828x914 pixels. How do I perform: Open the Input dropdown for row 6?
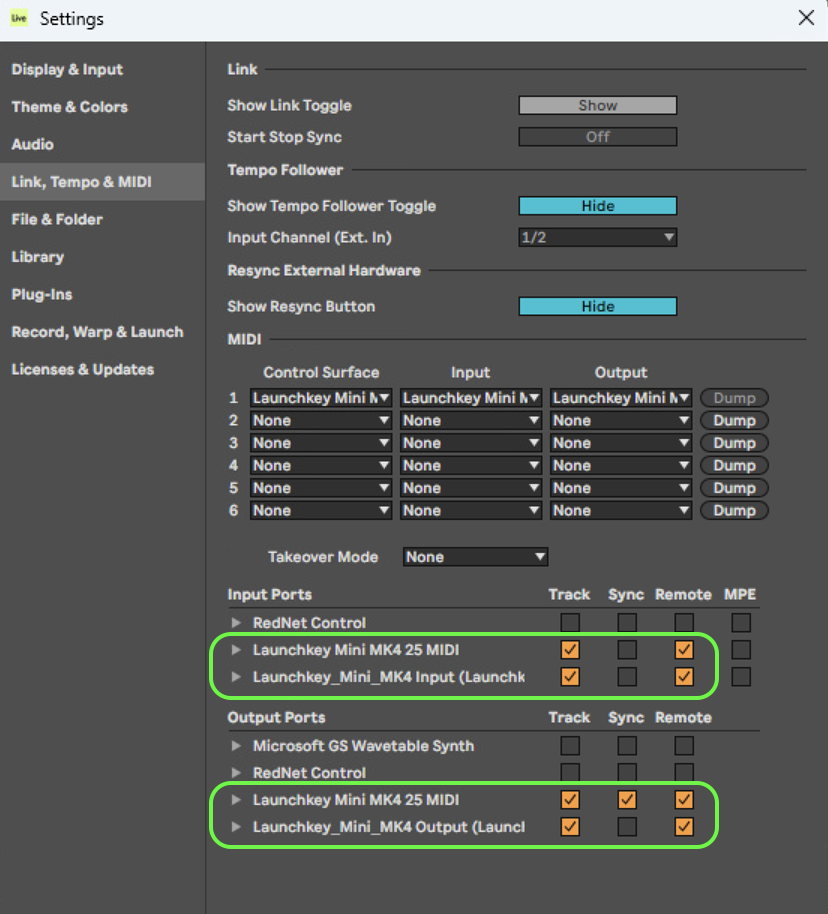tap(471, 511)
